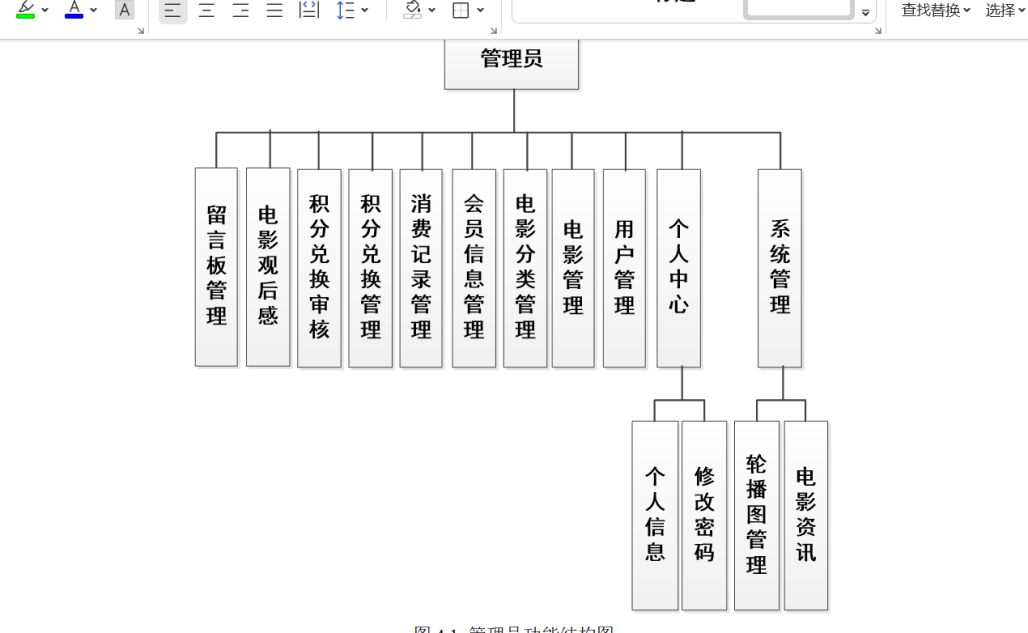Select the 会员信息管理 box
Screen dimensions: 1028x633
click(473, 268)
